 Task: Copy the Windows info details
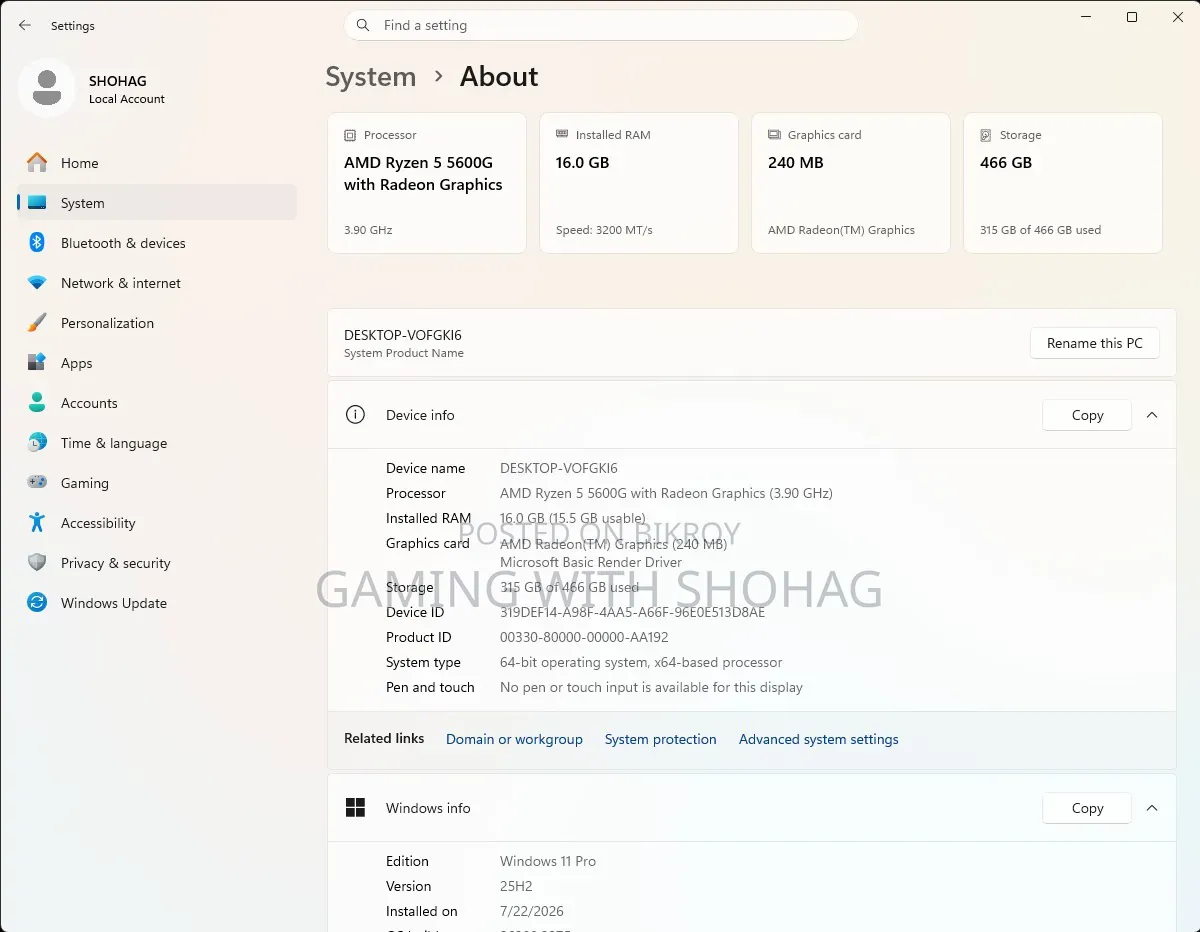1087,808
